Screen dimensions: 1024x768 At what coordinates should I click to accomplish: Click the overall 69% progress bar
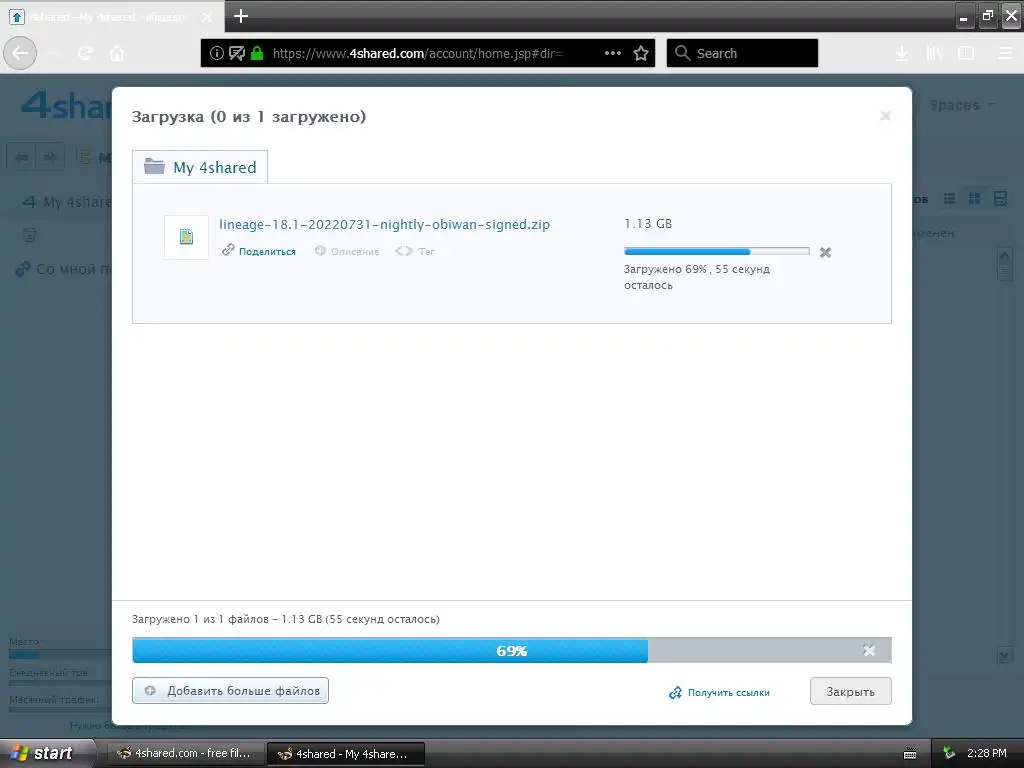(511, 650)
